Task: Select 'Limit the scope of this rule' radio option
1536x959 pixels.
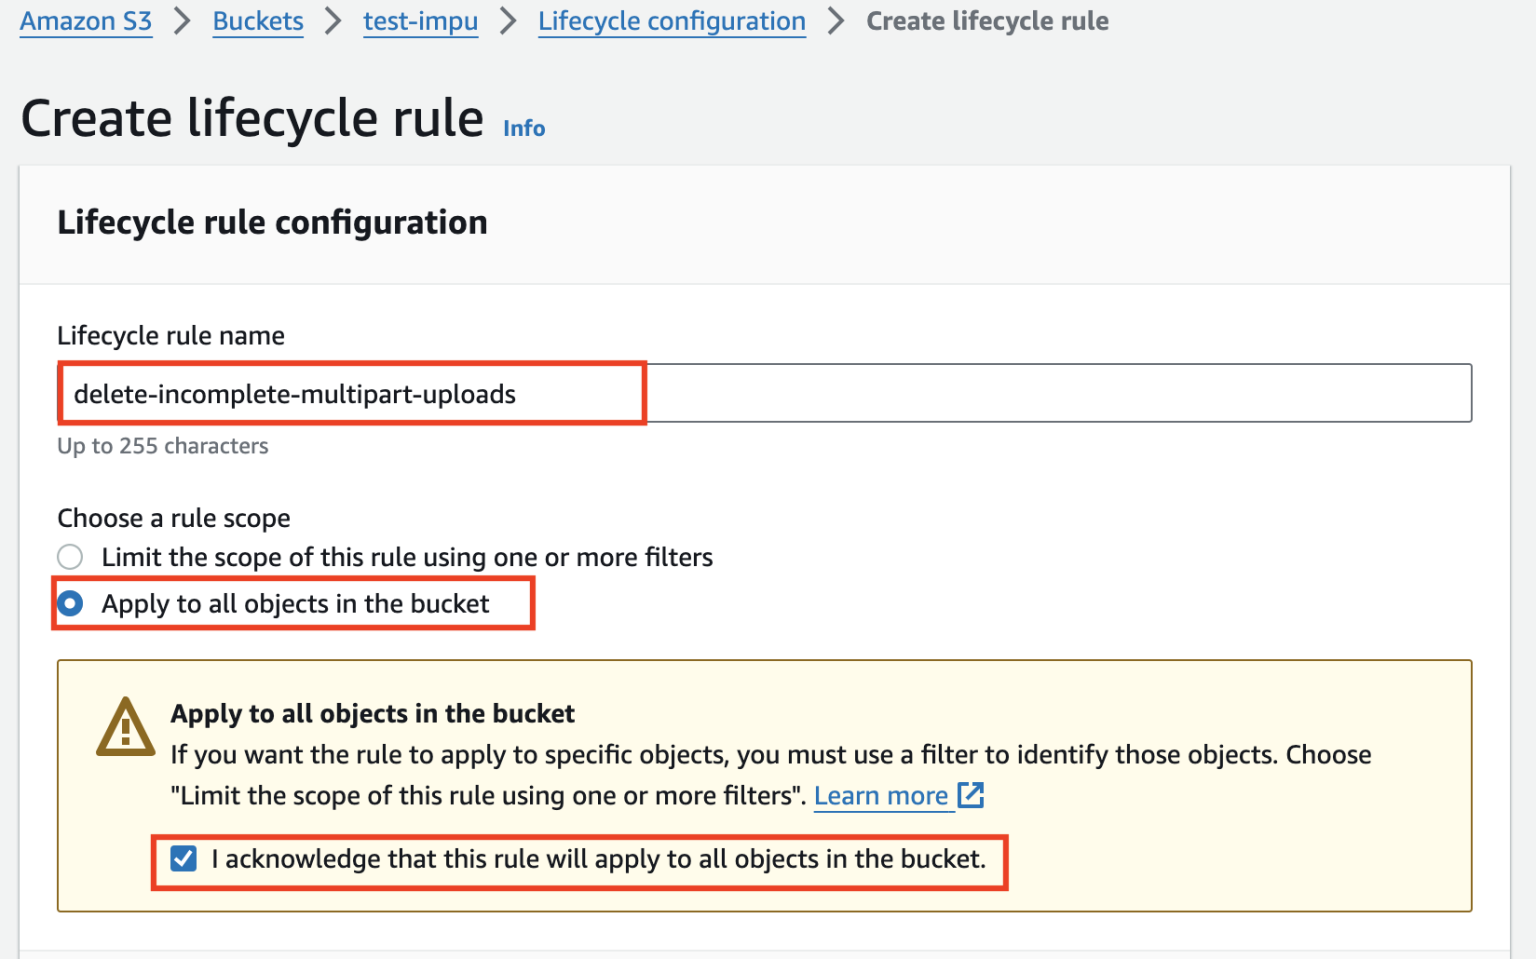Action: click(70, 556)
